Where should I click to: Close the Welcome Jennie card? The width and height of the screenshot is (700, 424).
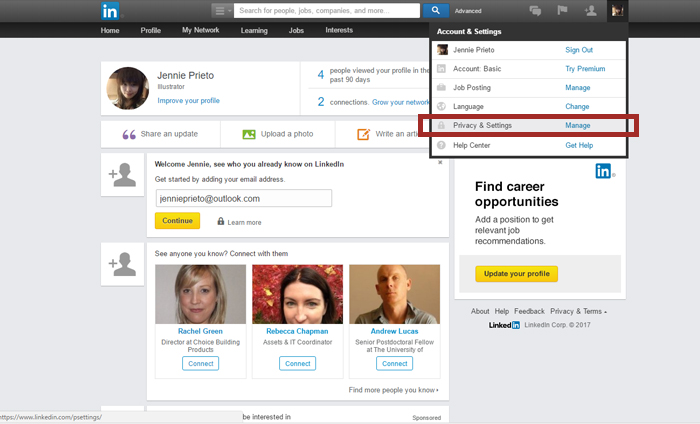439,162
